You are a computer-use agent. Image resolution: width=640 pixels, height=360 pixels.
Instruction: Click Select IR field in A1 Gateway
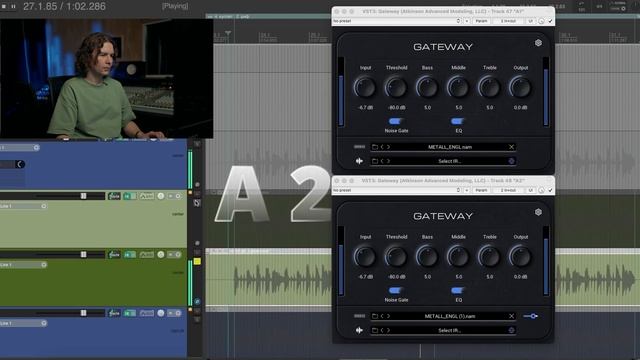[x=449, y=161]
